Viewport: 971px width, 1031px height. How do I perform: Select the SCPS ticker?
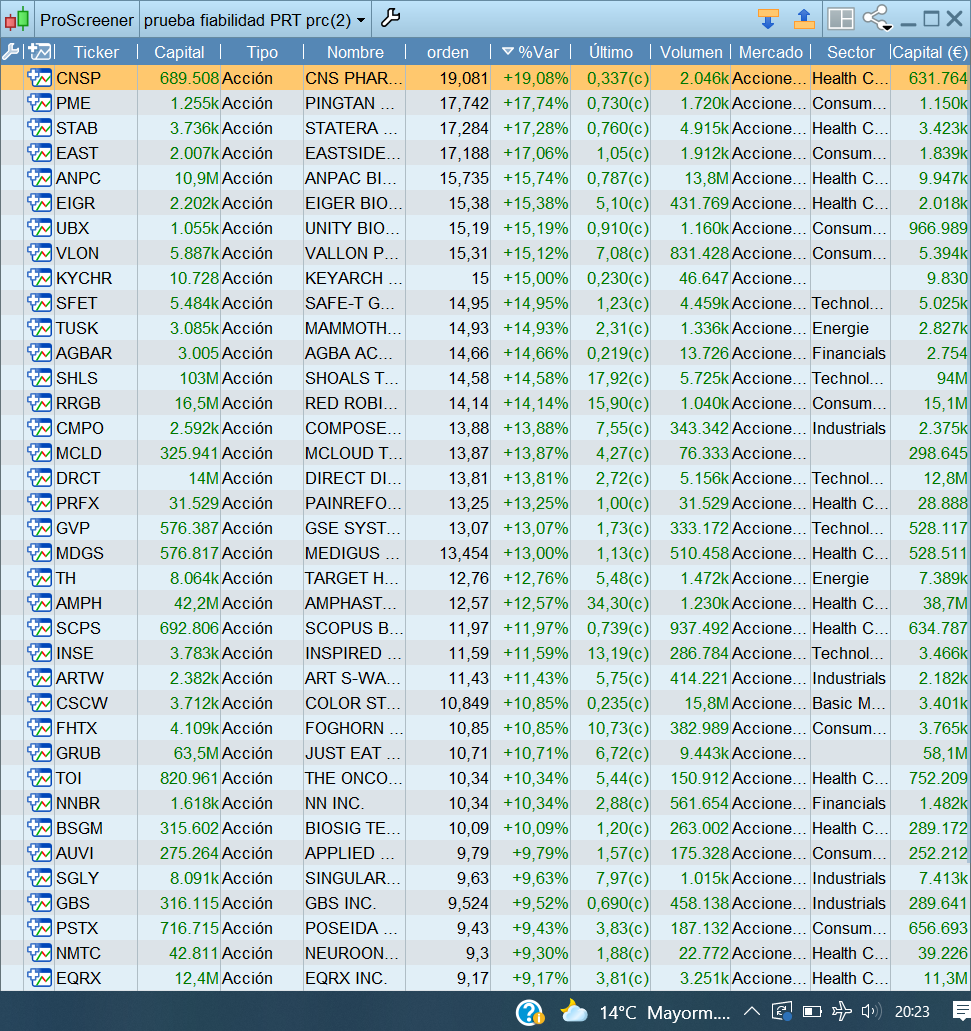[x=78, y=628]
